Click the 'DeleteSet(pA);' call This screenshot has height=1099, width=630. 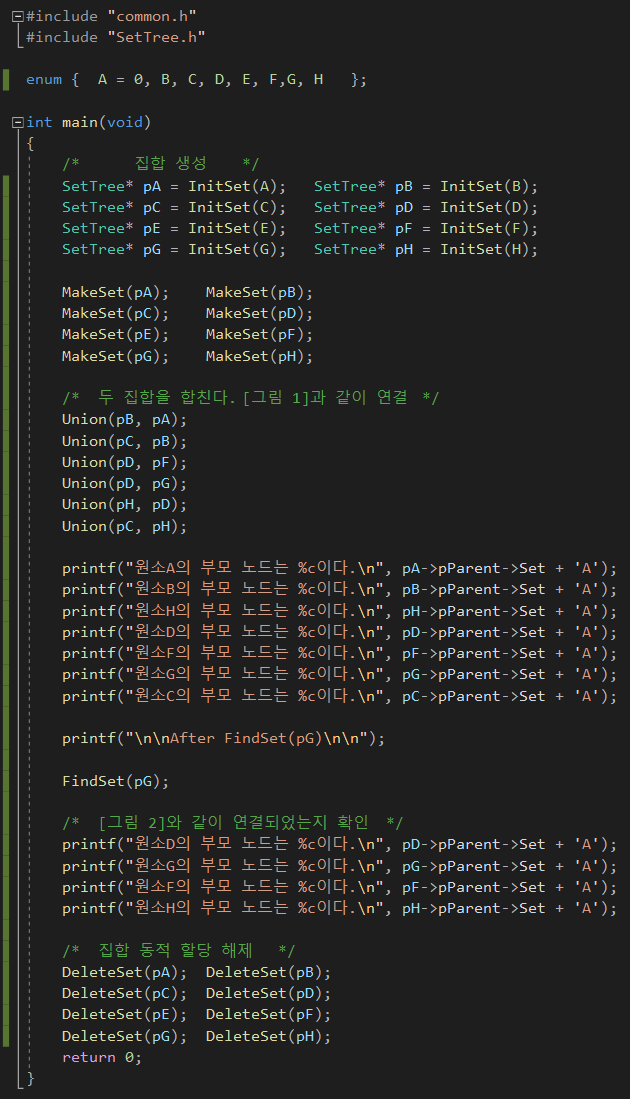(125, 973)
